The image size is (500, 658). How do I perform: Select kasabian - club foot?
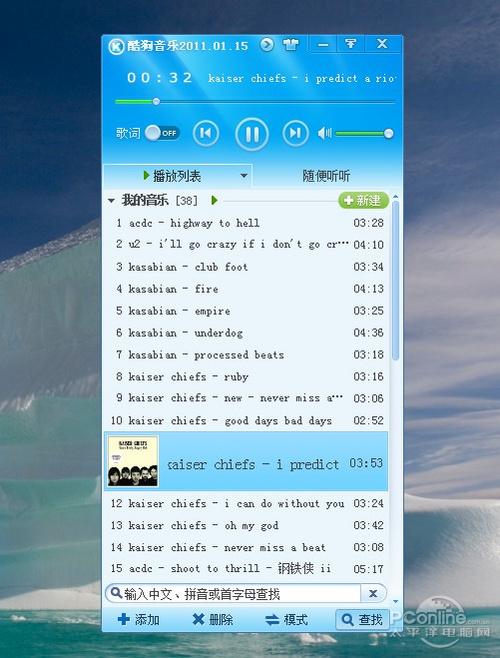(248, 266)
